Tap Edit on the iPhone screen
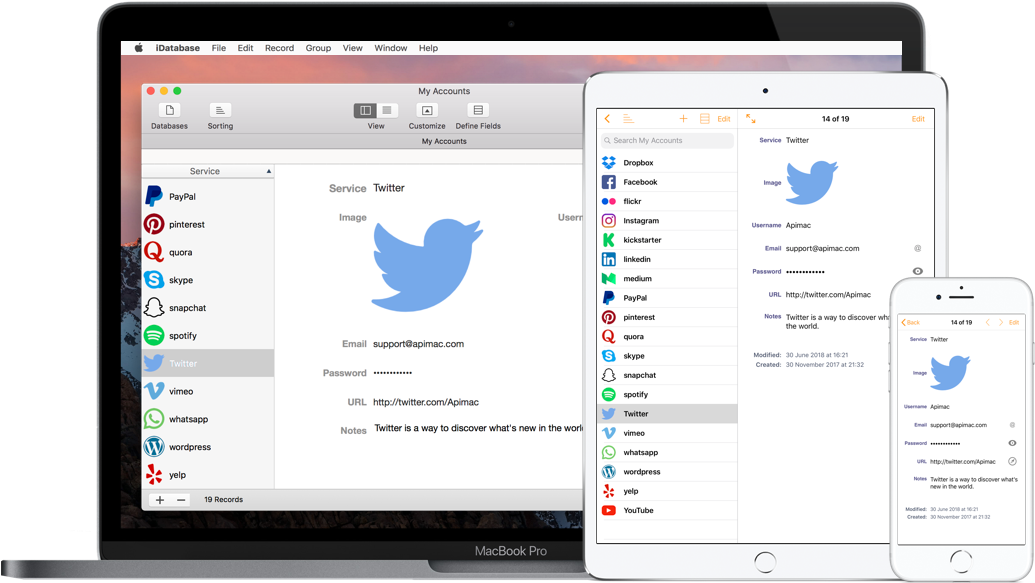Image resolution: width=1035 pixels, height=583 pixels. pos(1014,322)
